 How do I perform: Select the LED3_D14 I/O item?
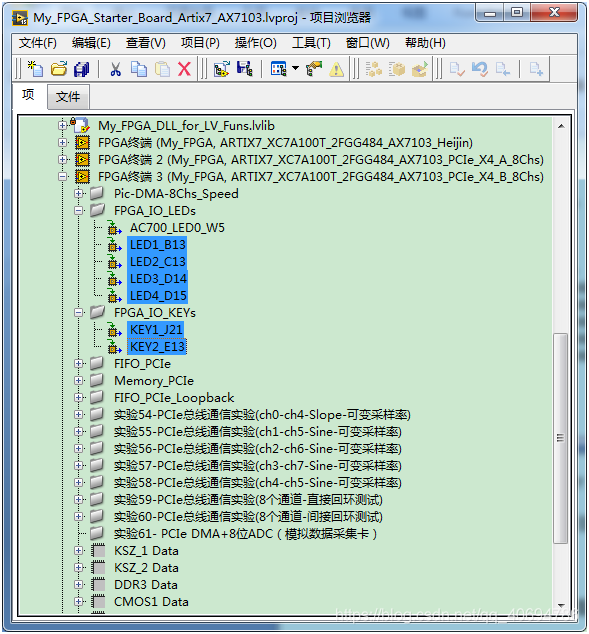click(x=158, y=279)
